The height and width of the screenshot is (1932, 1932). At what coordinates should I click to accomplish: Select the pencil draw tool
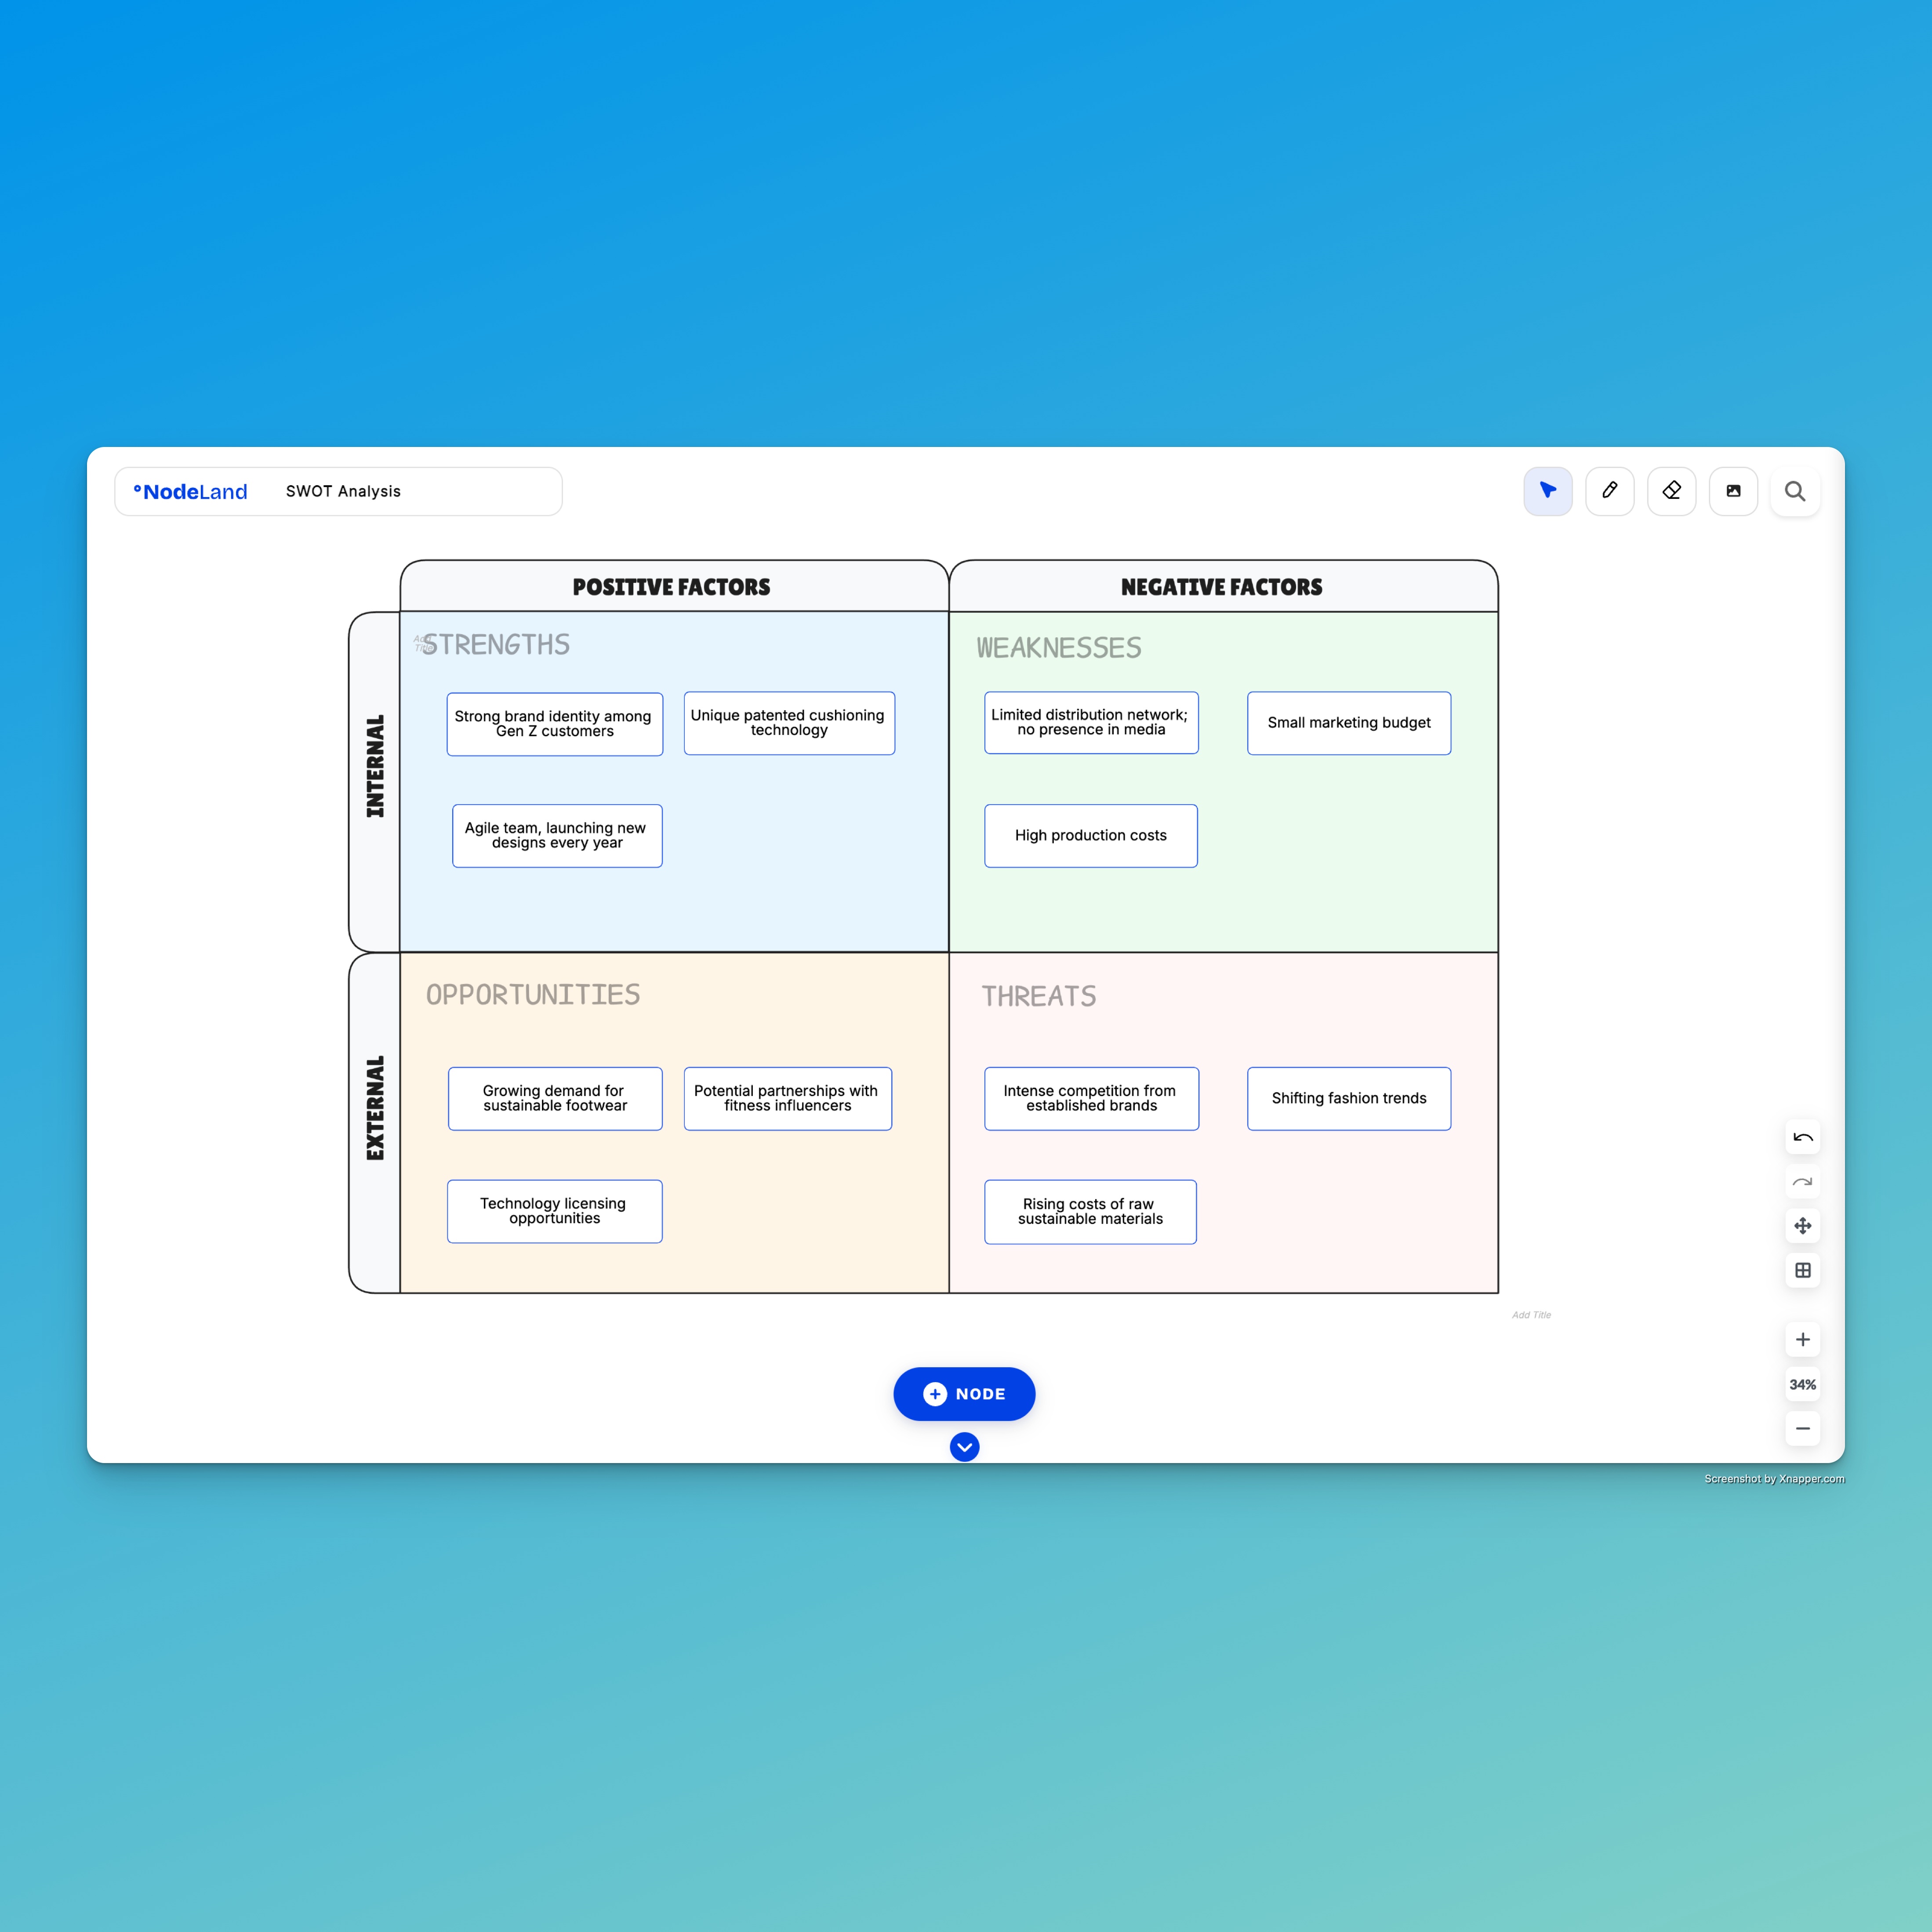pos(1609,491)
